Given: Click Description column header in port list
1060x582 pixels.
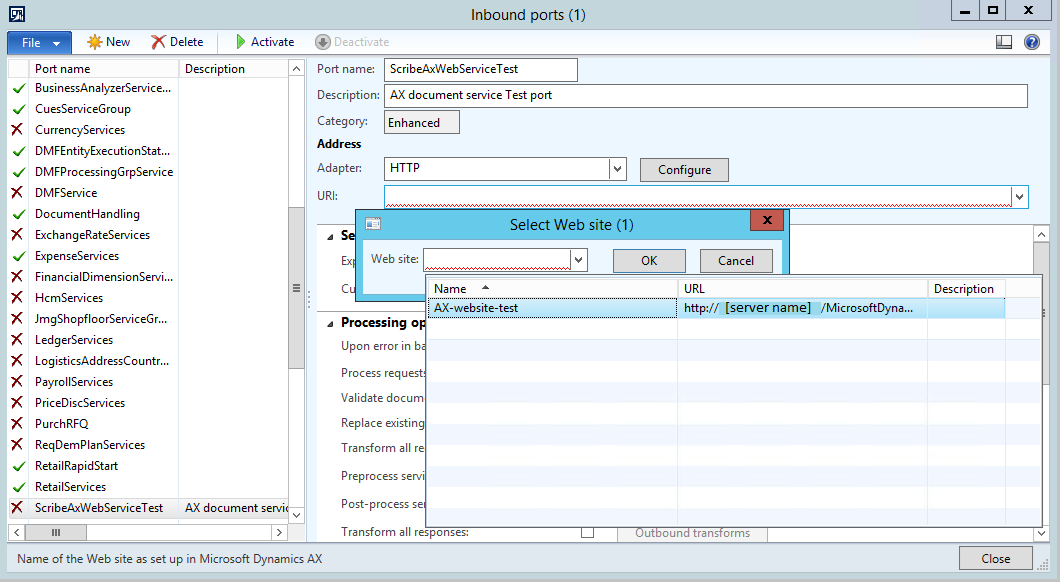Looking at the screenshot, I should [233, 69].
